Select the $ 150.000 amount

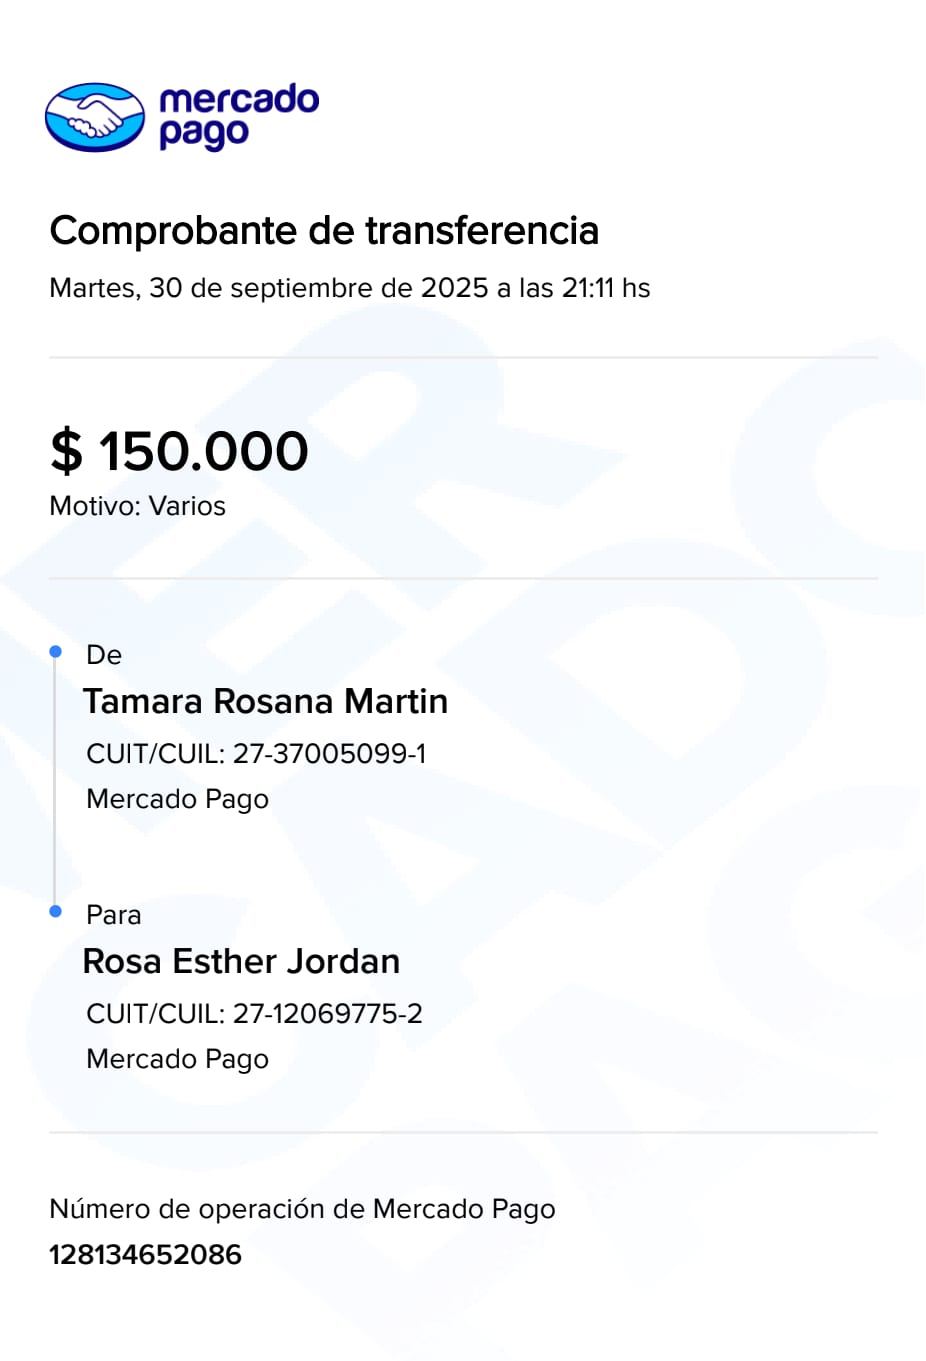(179, 451)
